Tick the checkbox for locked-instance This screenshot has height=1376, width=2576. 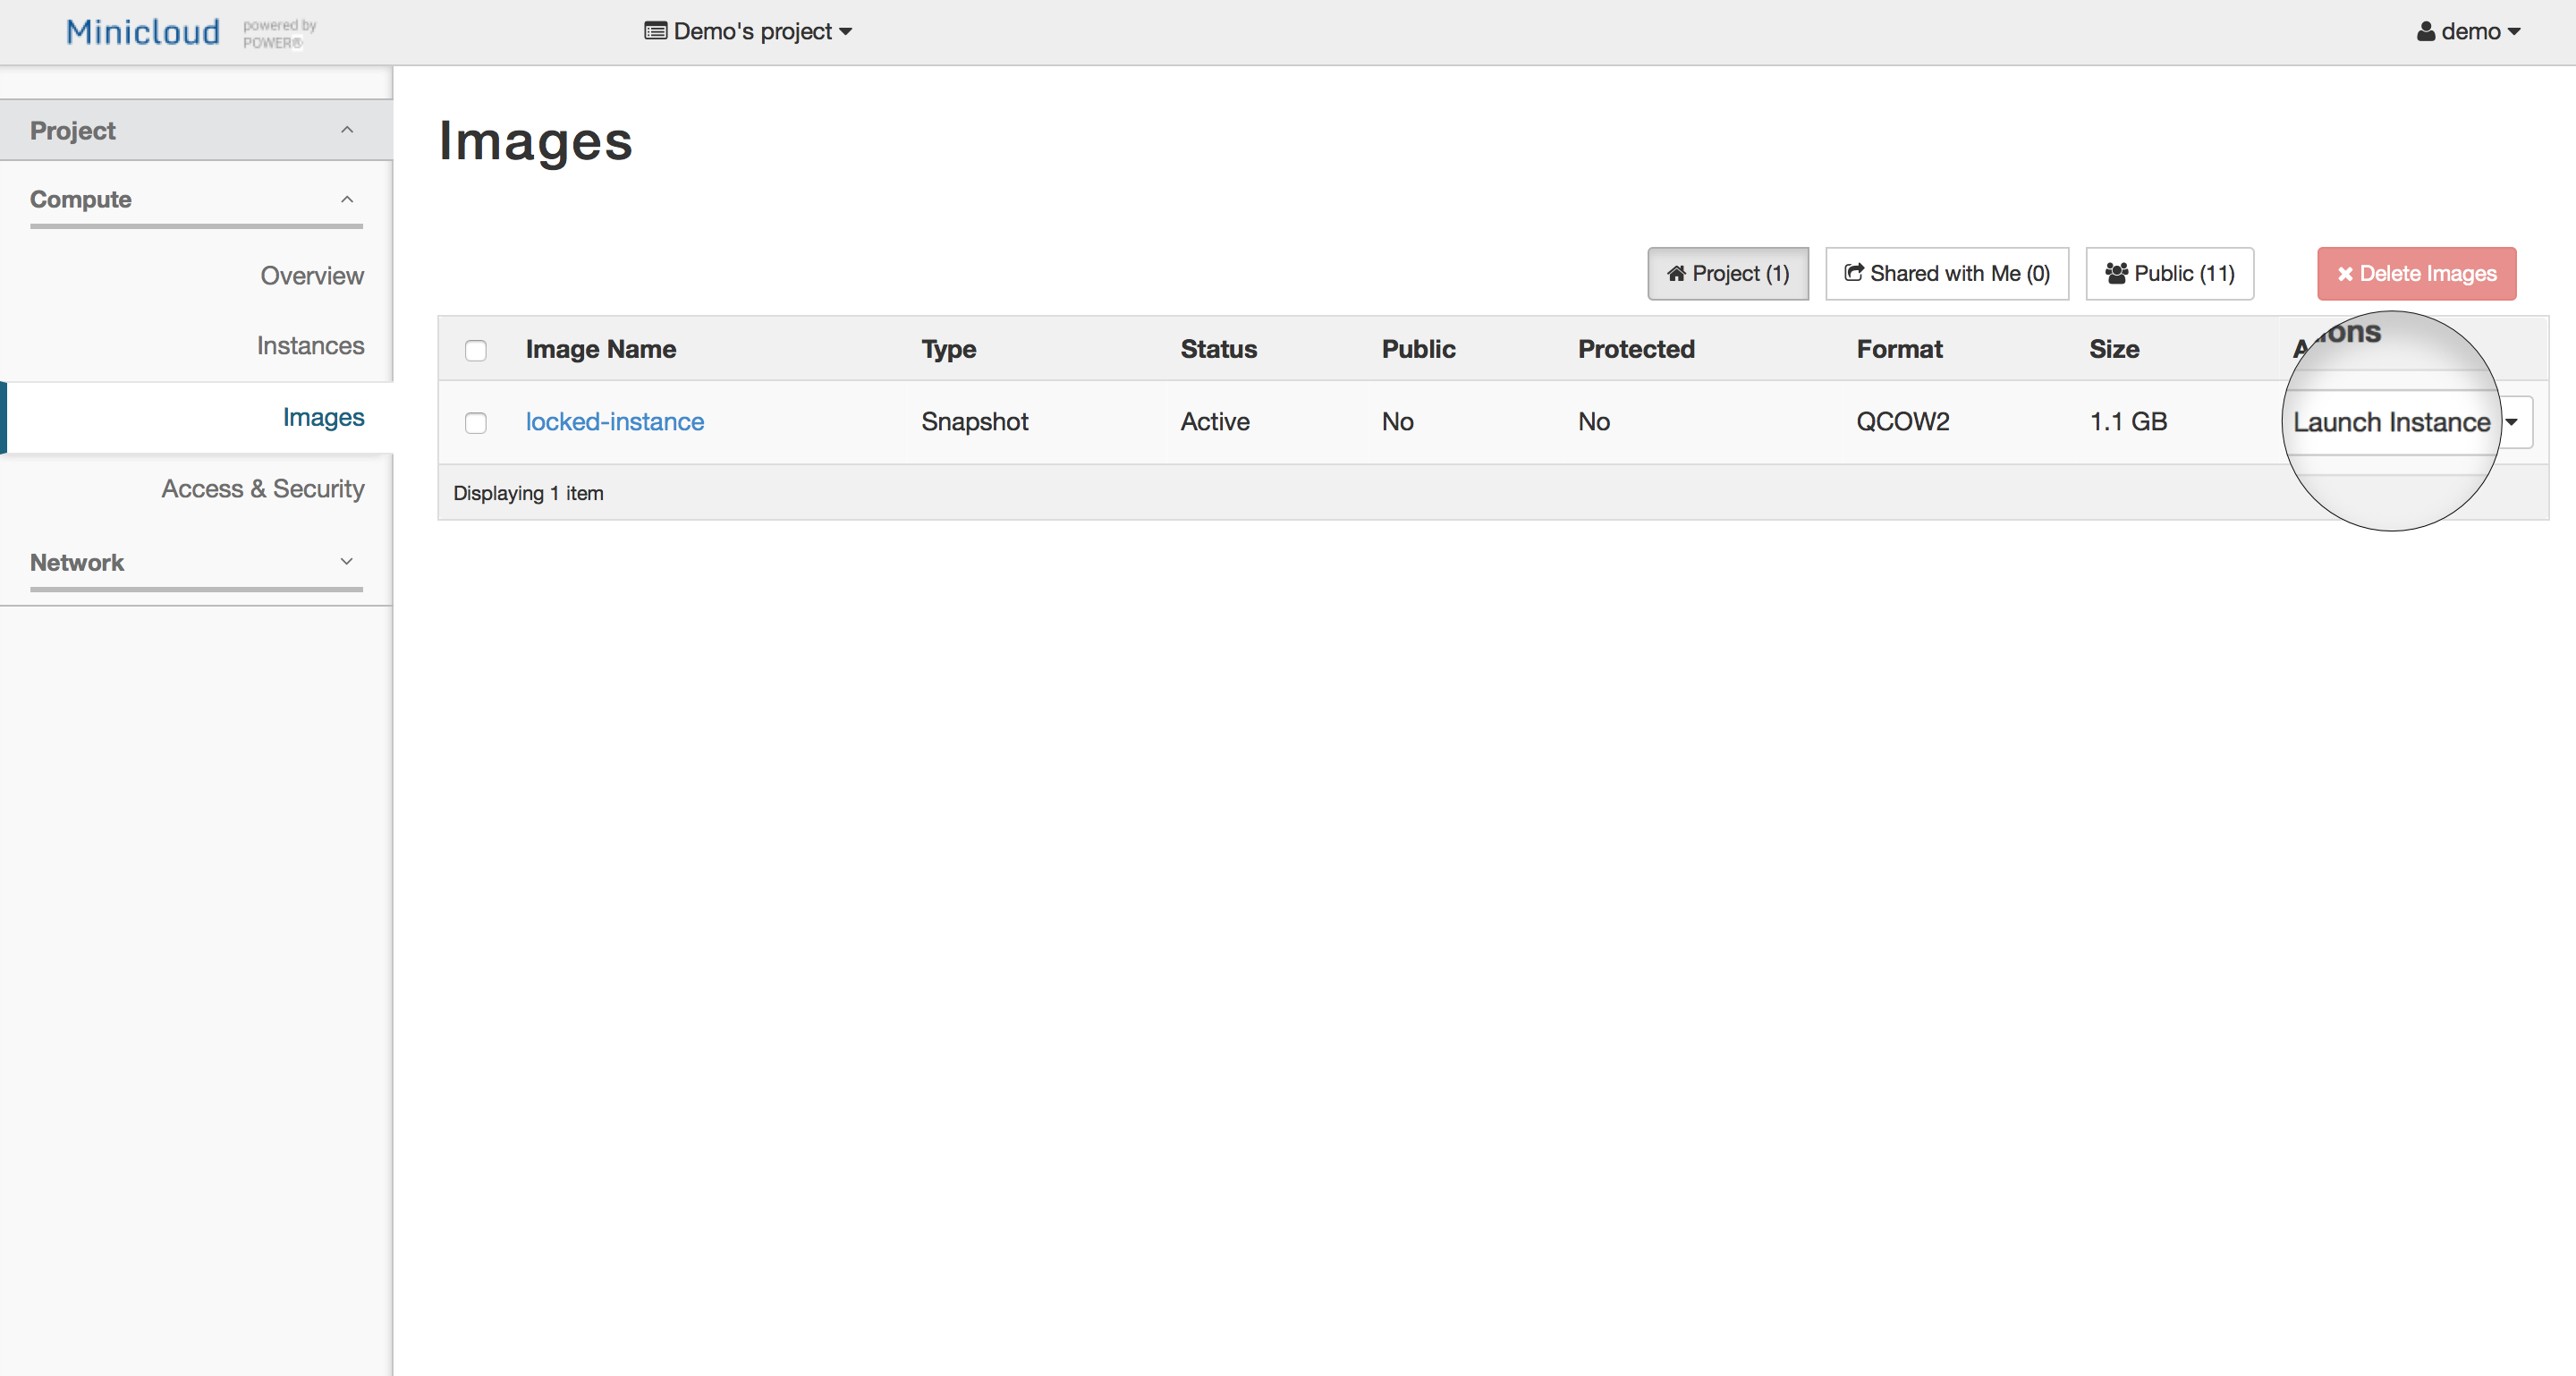pyautogui.click(x=476, y=423)
